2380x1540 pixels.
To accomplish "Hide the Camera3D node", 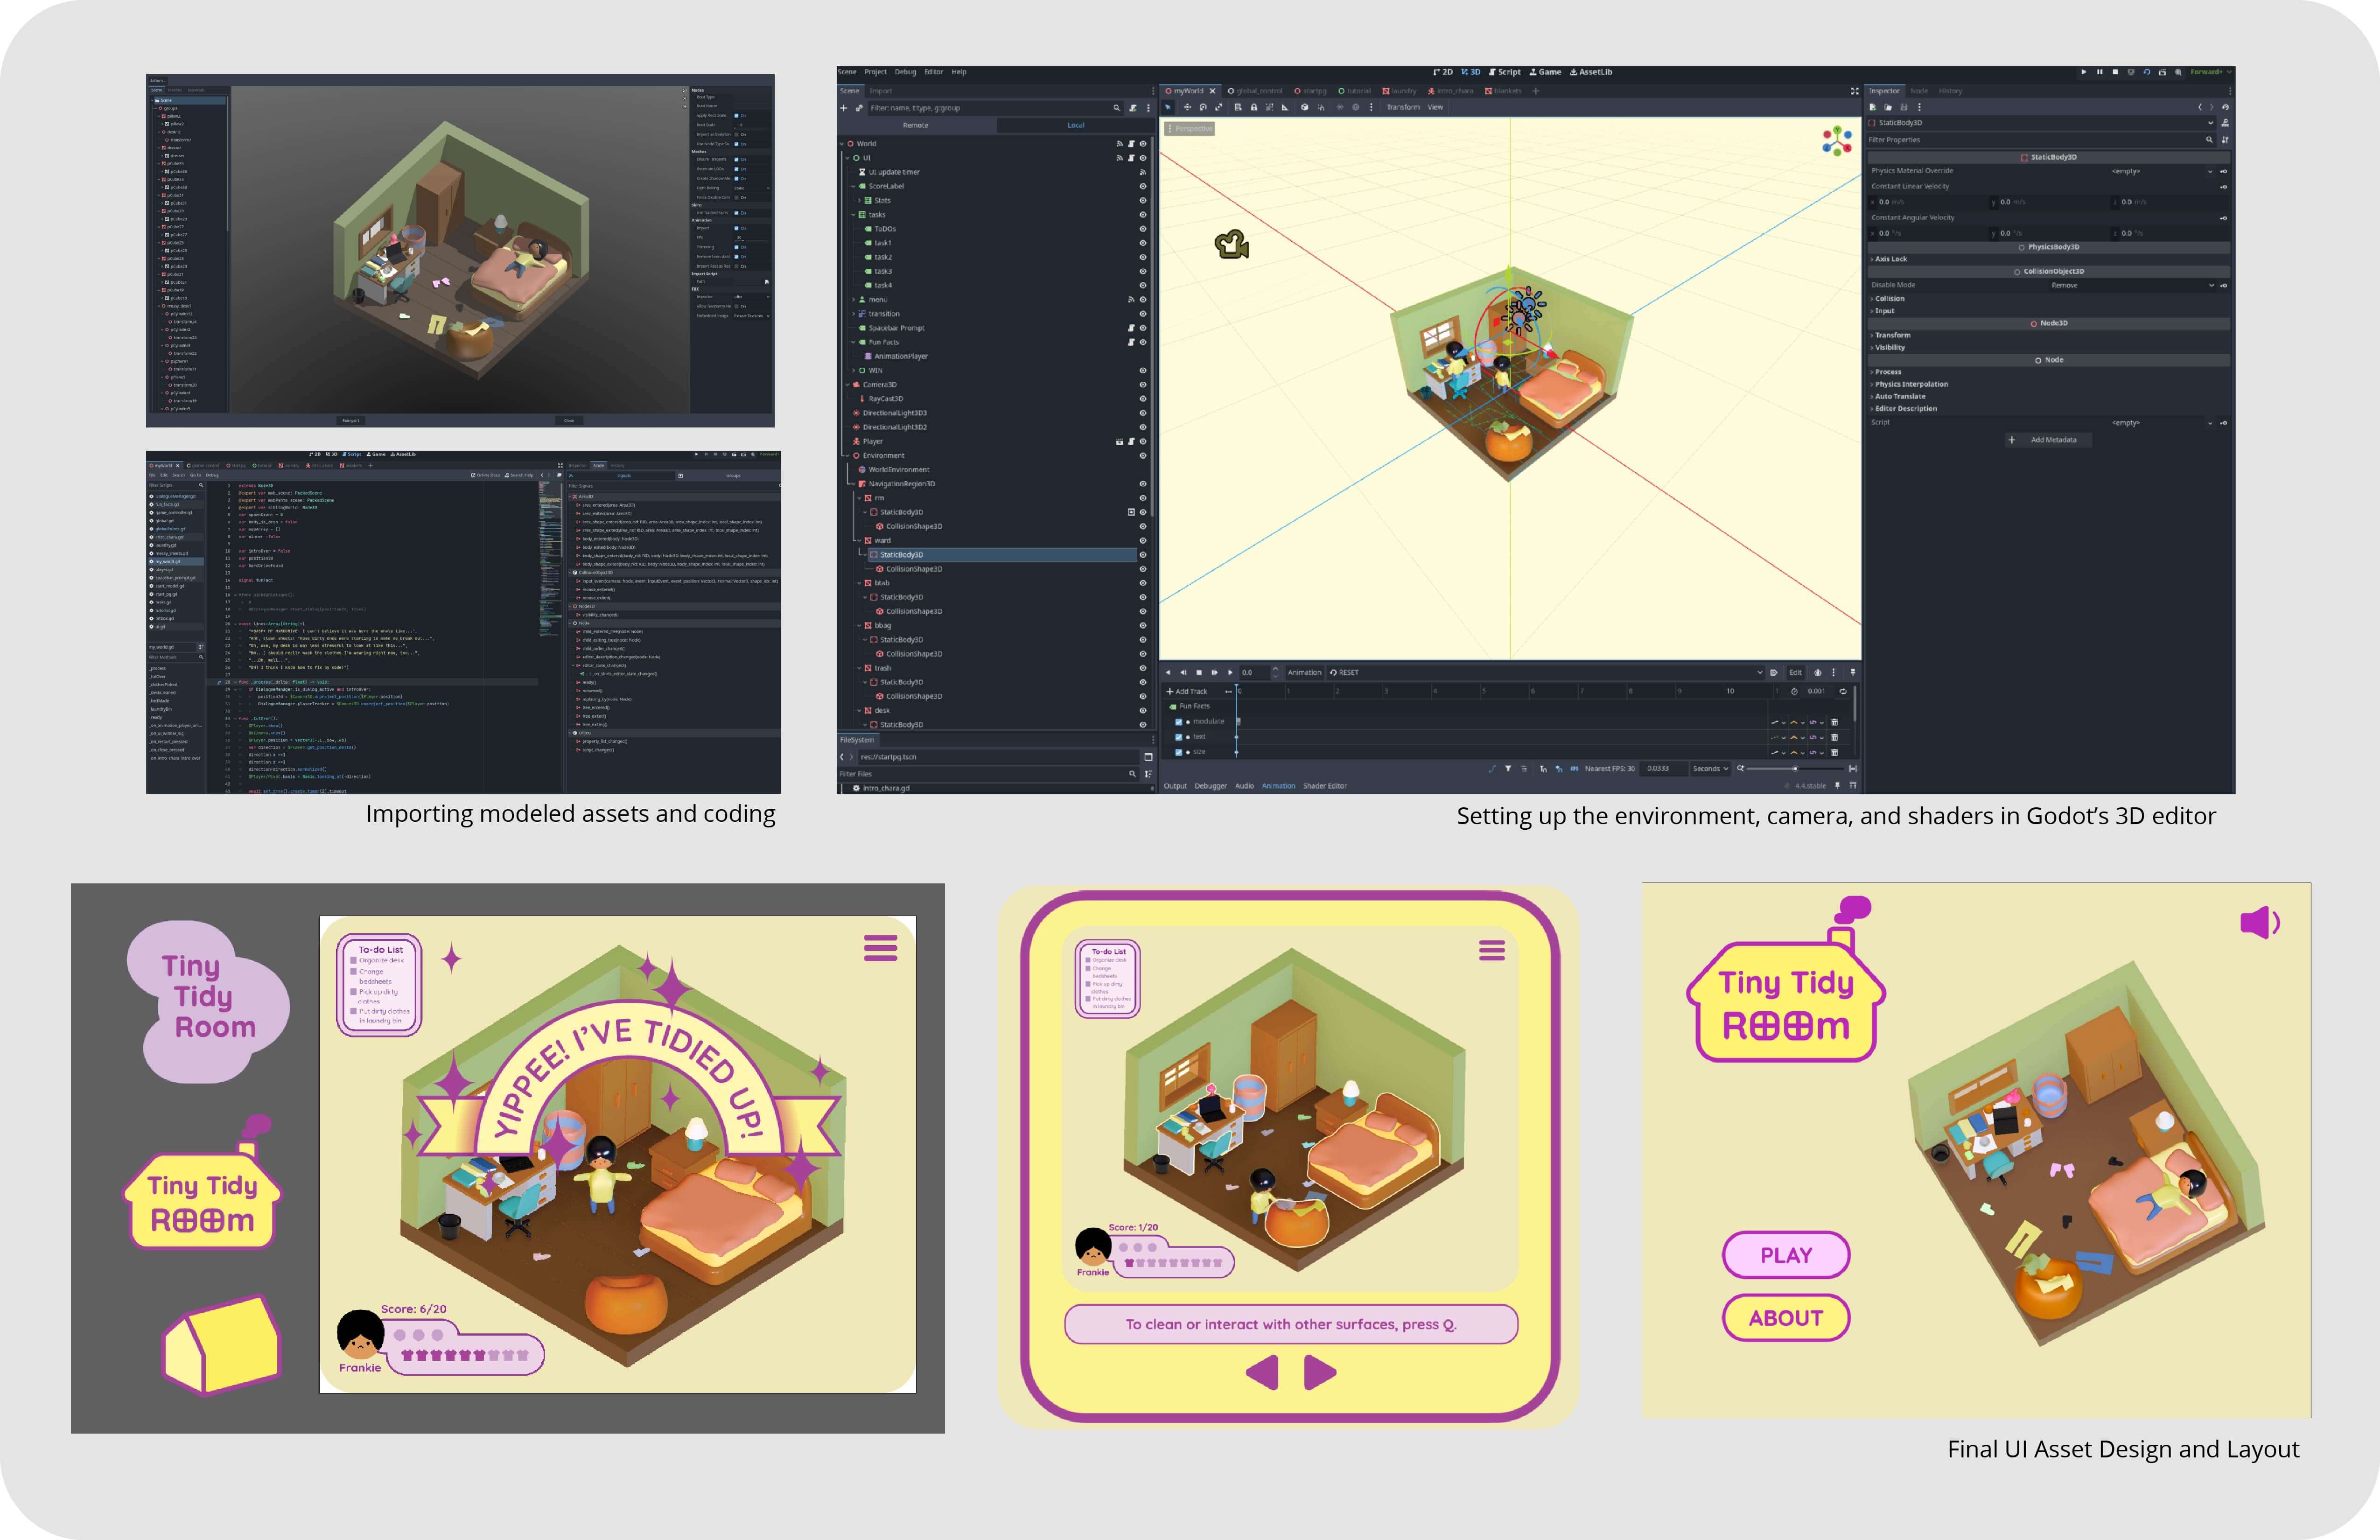I will click(1143, 385).
